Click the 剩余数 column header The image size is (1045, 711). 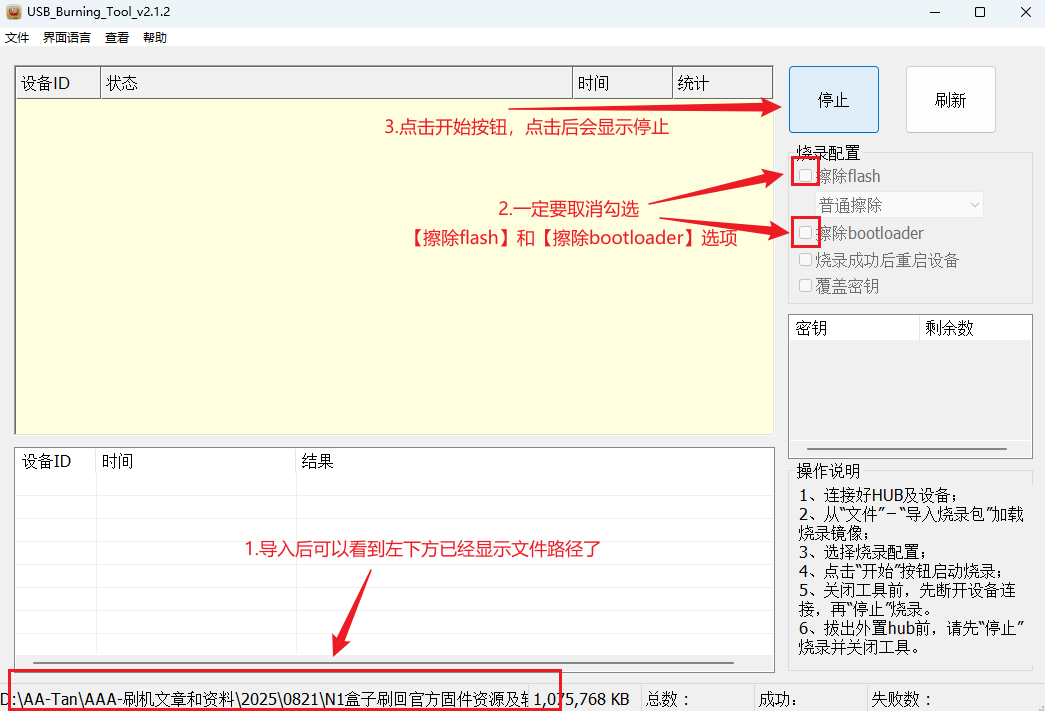(974, 328)
